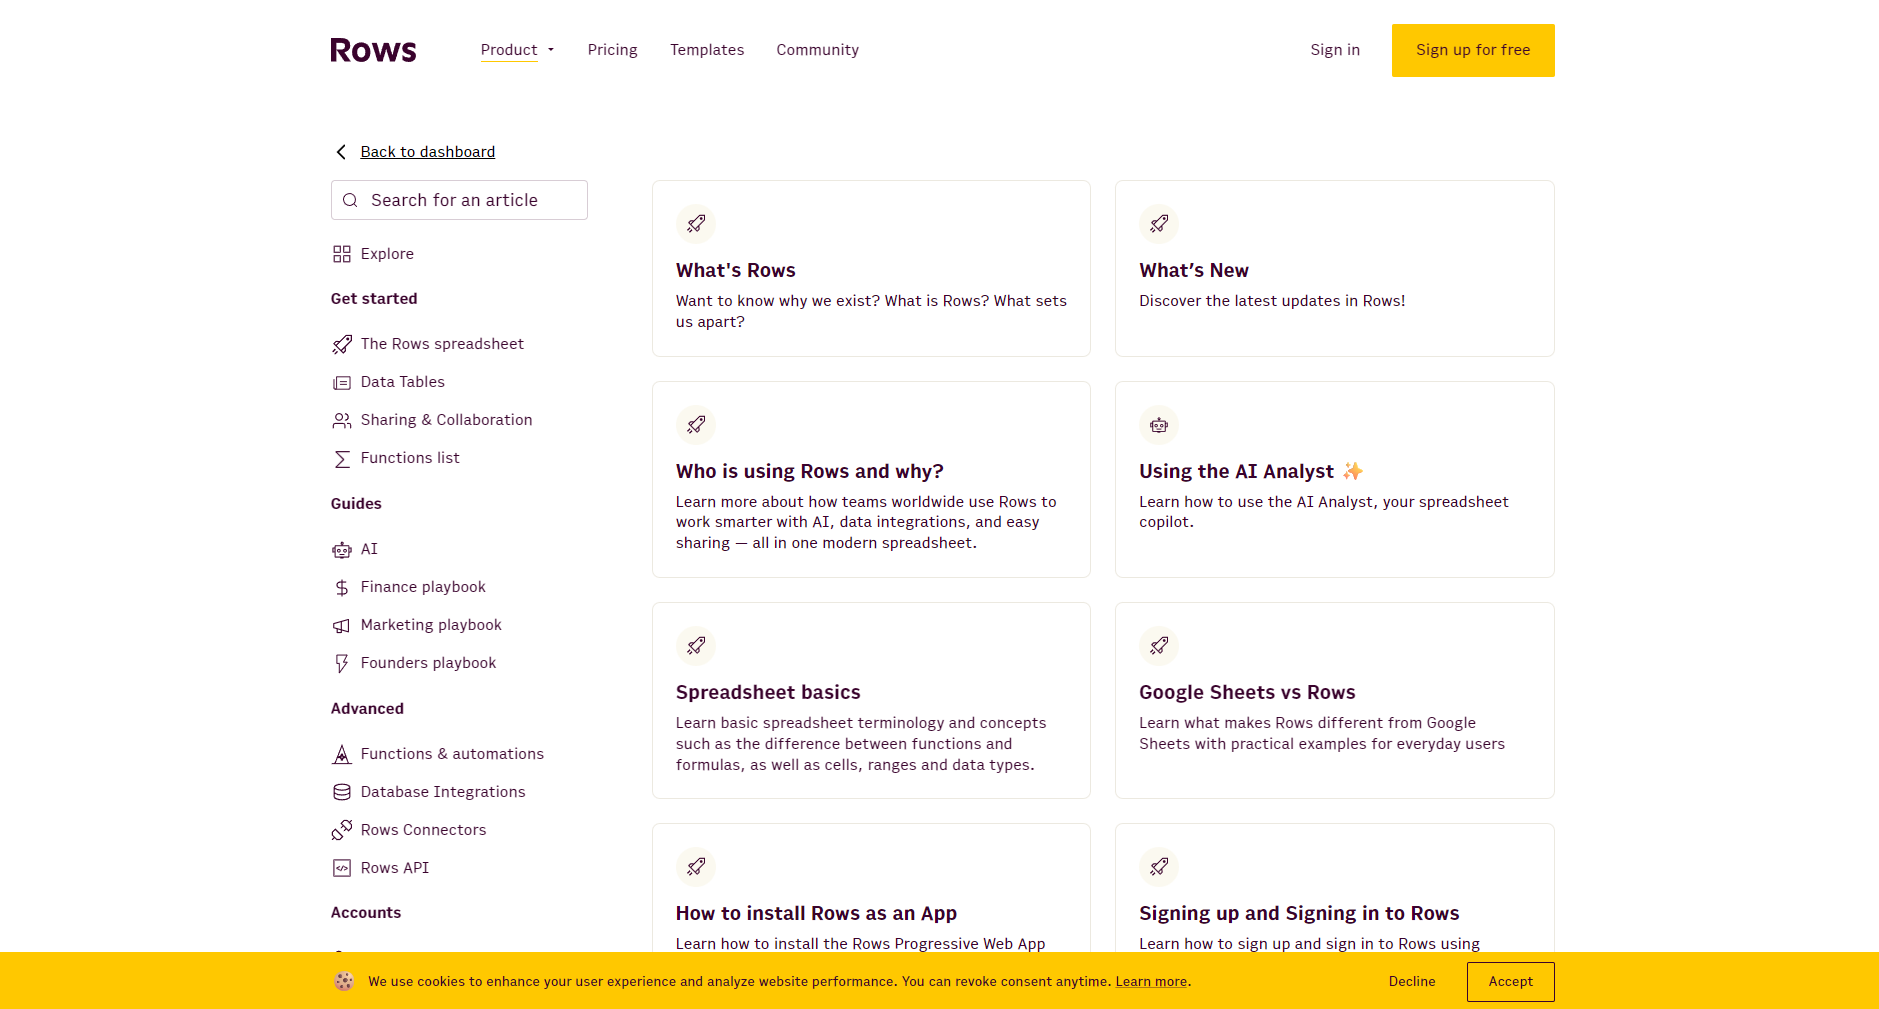Click the rocket icon on Signing up and Signing in card
The height and width of the screenshot is (1009, 1879).
(x=1159, y=867)
